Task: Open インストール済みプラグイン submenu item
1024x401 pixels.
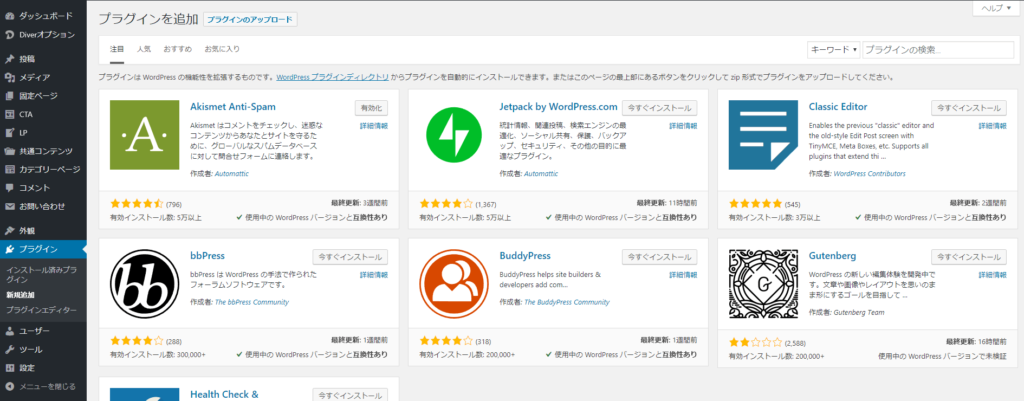Action: 41,274
